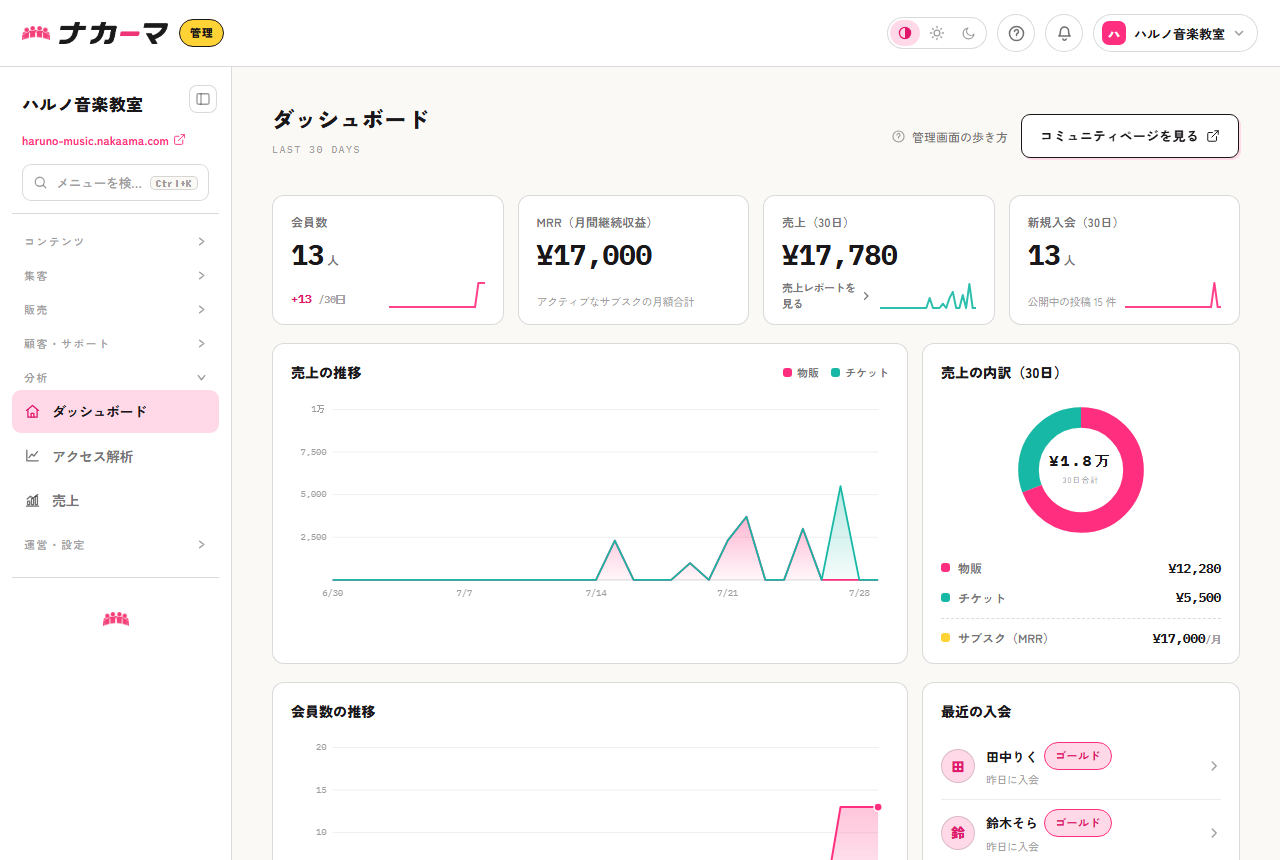Click the pink ハルノ音楽教室 avatar icon
This screenshot has width=1280, height=860.
[x=1113, y=33]
